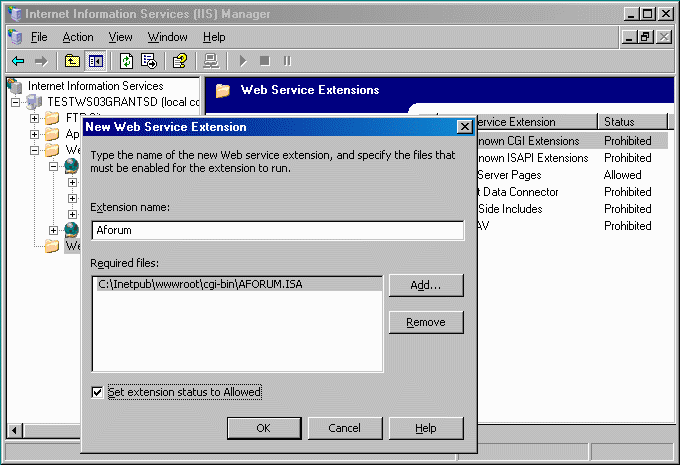Screen dimensions: 680x465
Task: Open the Action menu
Action: 78,37
